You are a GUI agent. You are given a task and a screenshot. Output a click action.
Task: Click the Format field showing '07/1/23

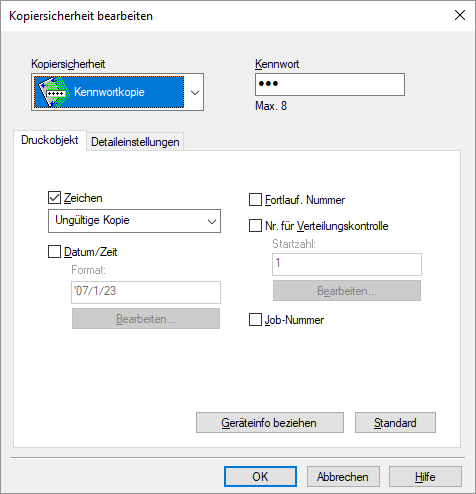[146, 292]
